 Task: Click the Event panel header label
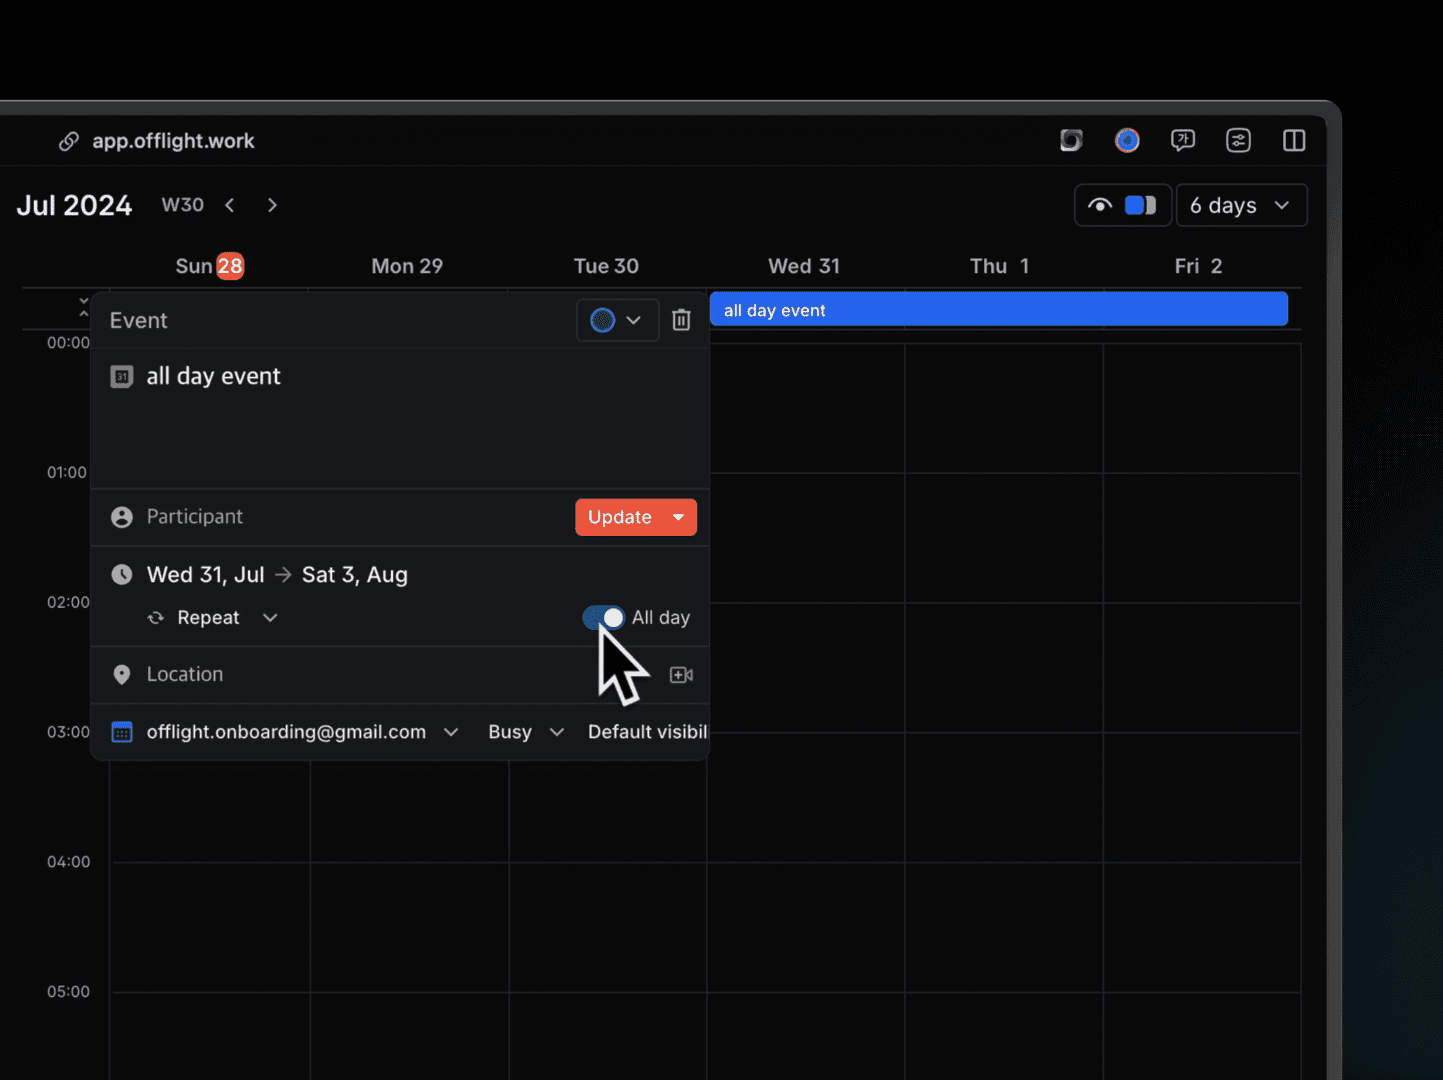(x=138, y=320)
